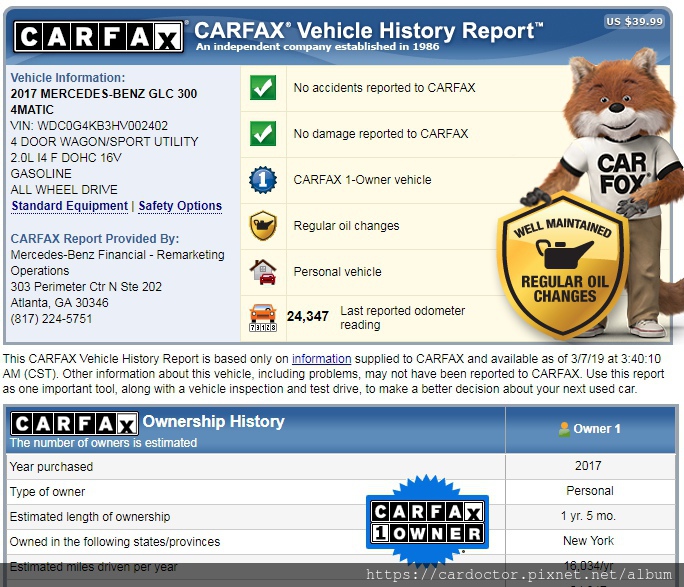The height and width of the screenshot is (587, 684).
Task: Select 'No accidents reported to CARFAX' text
Action: pos(384,88)
